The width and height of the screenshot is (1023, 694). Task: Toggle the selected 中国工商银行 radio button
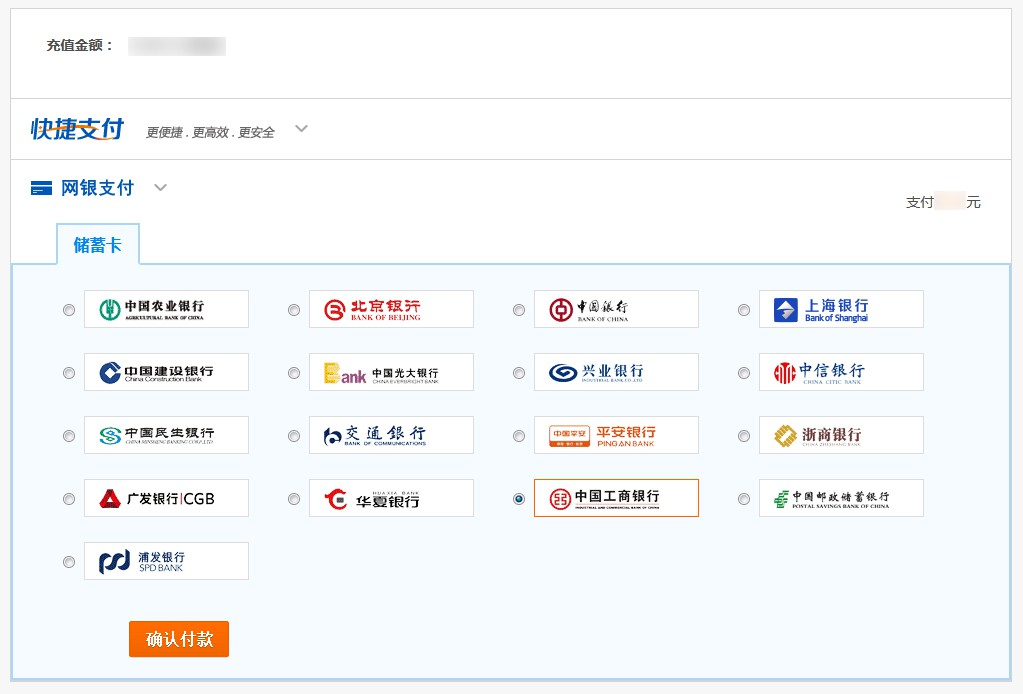(x=519, y=499)
